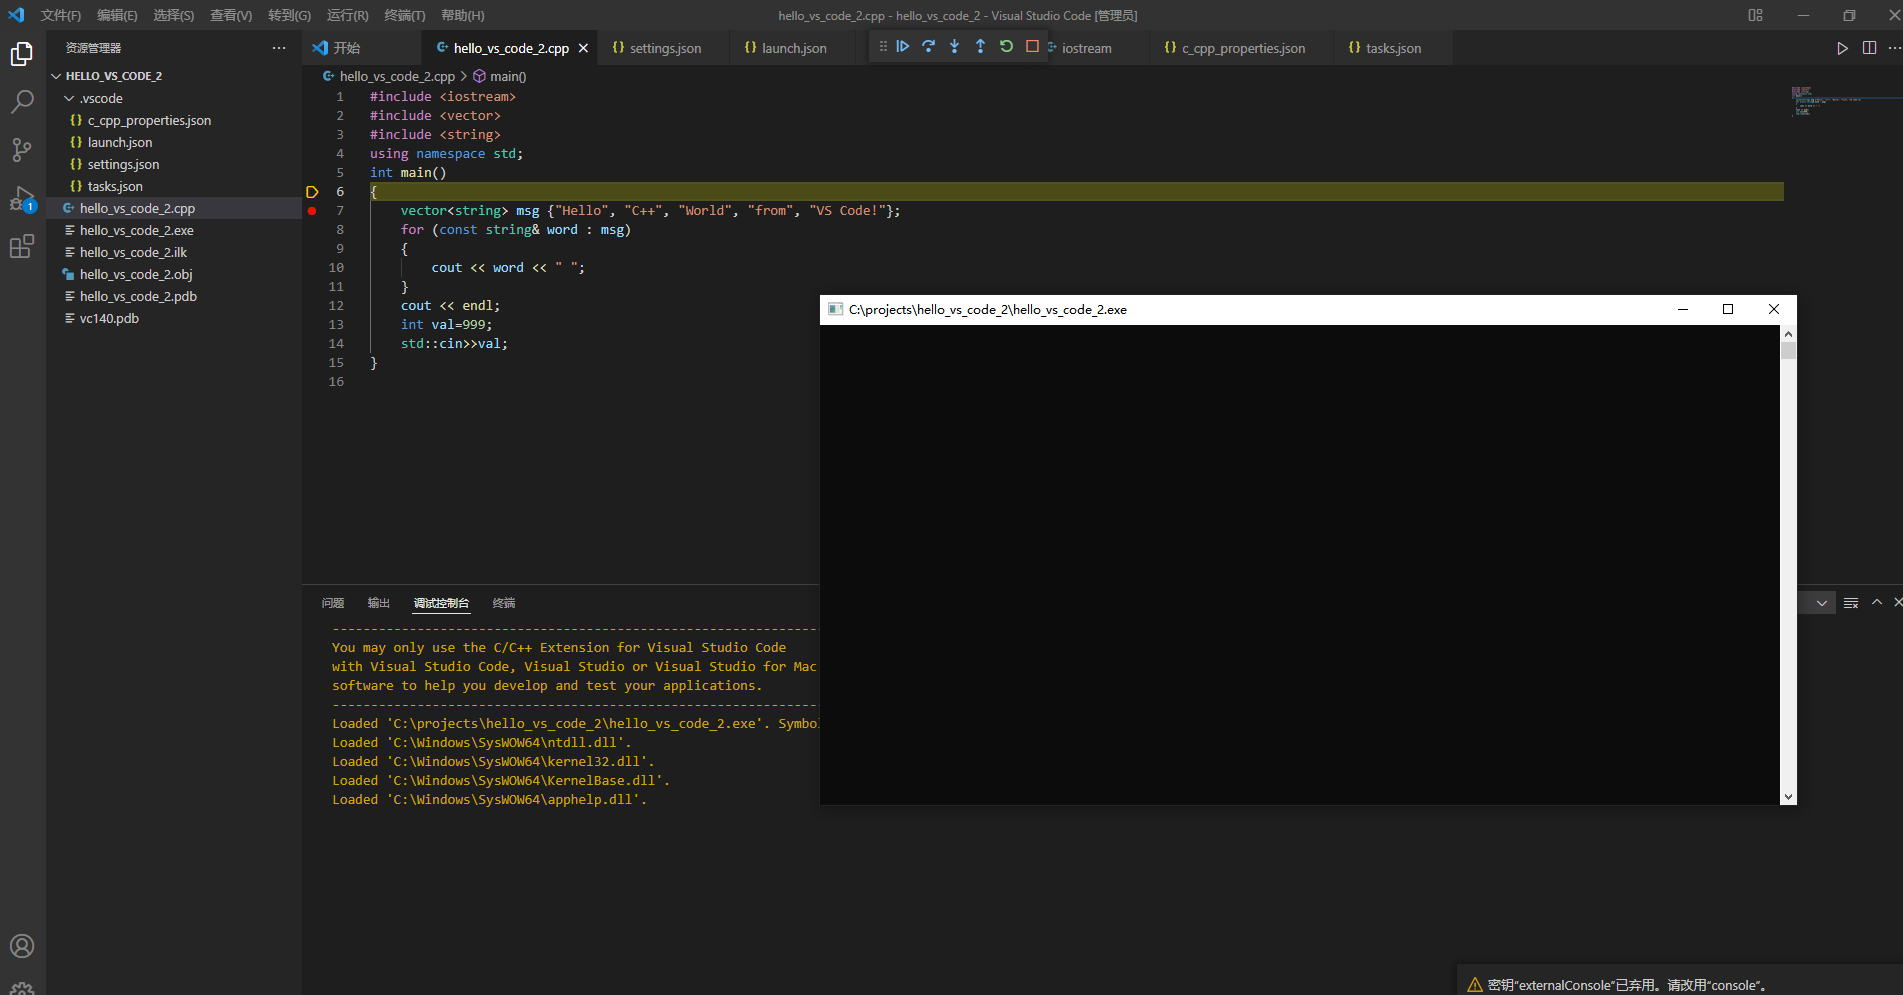This screenshot has width=1903, height=995.
Task: Switch to the tasks.json editor tab
Action: tap(1393, 48)
